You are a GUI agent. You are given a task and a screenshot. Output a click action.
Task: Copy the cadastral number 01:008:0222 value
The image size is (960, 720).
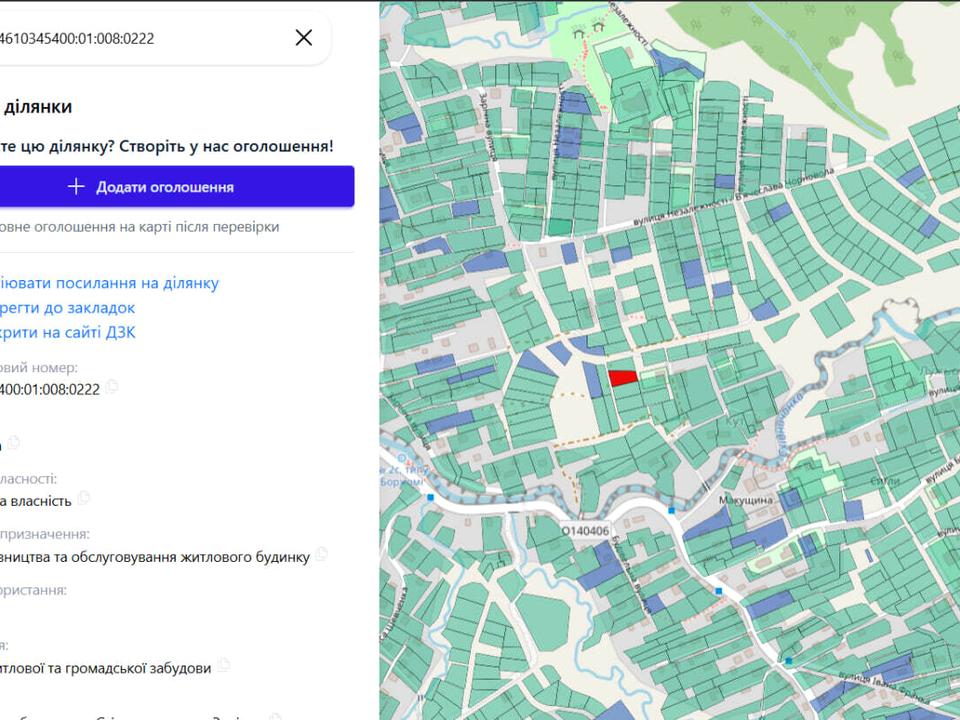pos(113,387)
